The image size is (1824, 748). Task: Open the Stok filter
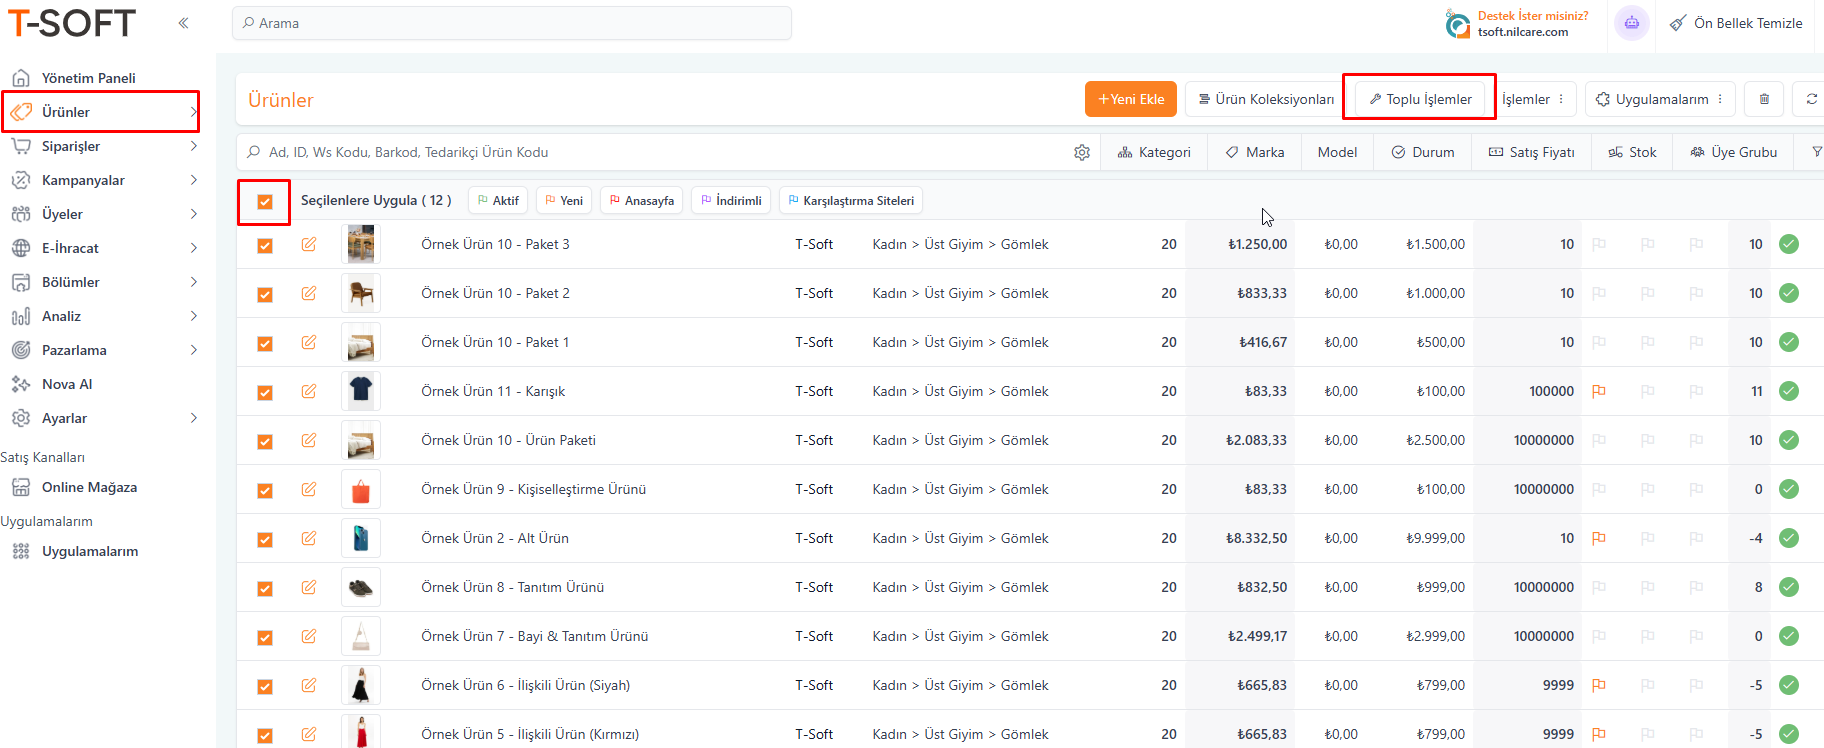tap(1632, 152)
